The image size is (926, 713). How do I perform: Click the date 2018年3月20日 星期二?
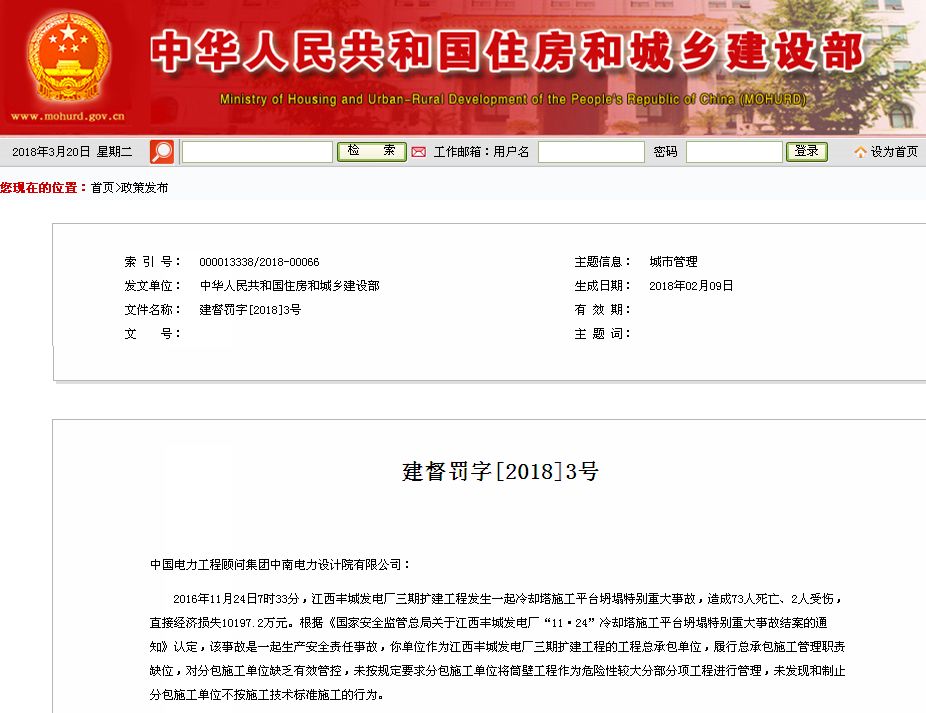[x=72, y=152]
